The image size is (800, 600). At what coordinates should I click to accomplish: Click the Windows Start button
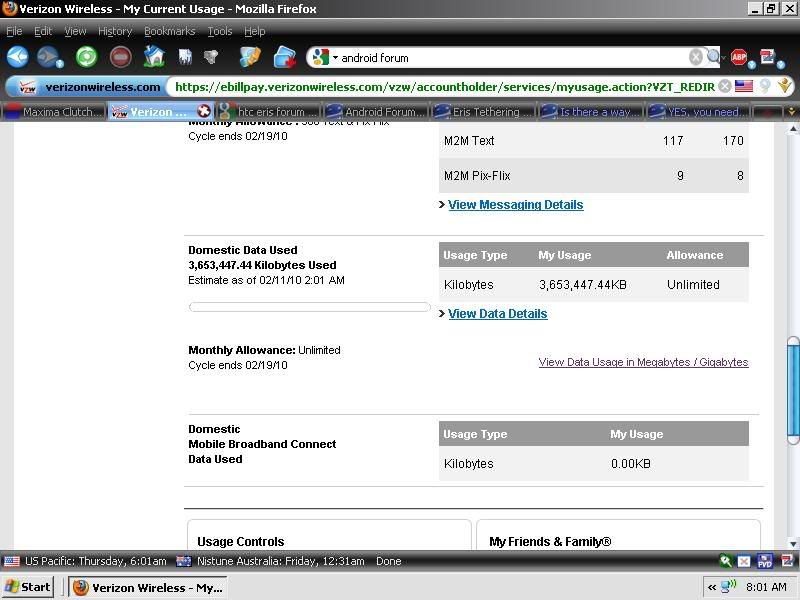point(29,587)
